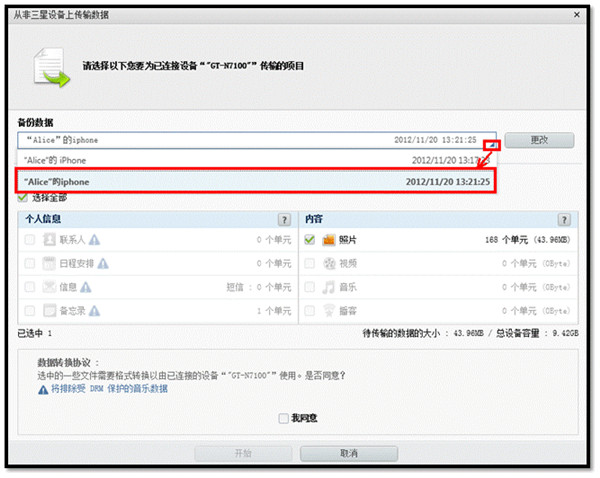Click warning triangle beside 信息
Viewport: 600px width, 478px height.
point(86,287)
